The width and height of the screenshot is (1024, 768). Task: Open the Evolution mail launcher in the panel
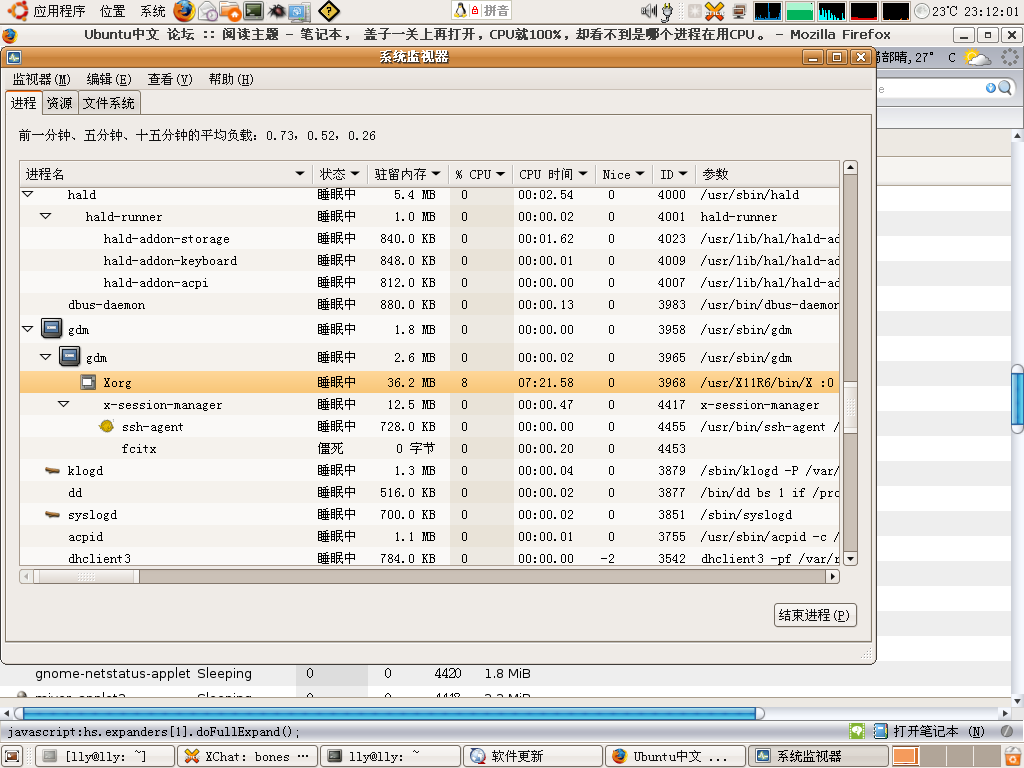tap(208, 11)
